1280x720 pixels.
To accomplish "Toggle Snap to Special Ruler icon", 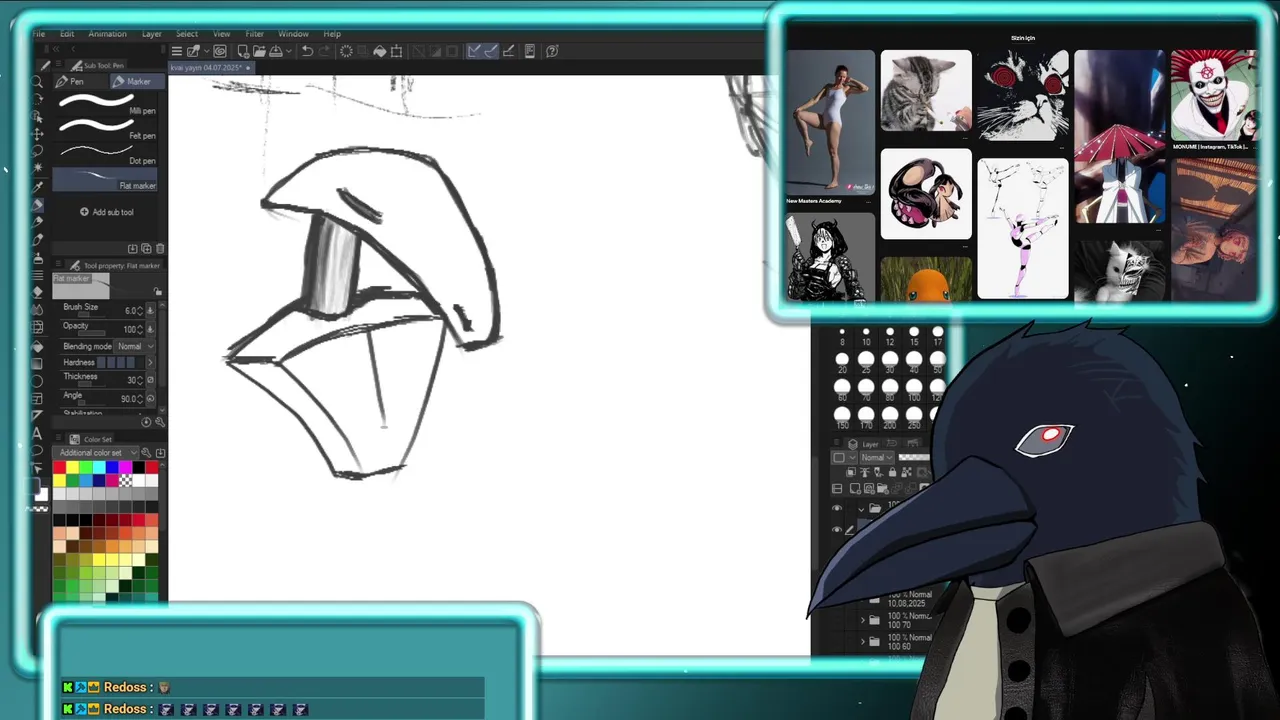I will click(x=490, y=51).
